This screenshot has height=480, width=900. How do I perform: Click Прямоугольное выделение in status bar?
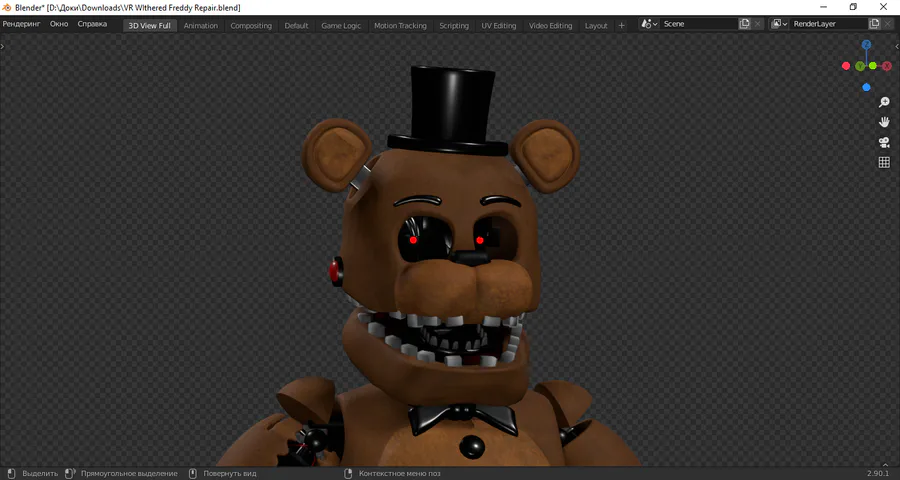[x=129, y=474]
